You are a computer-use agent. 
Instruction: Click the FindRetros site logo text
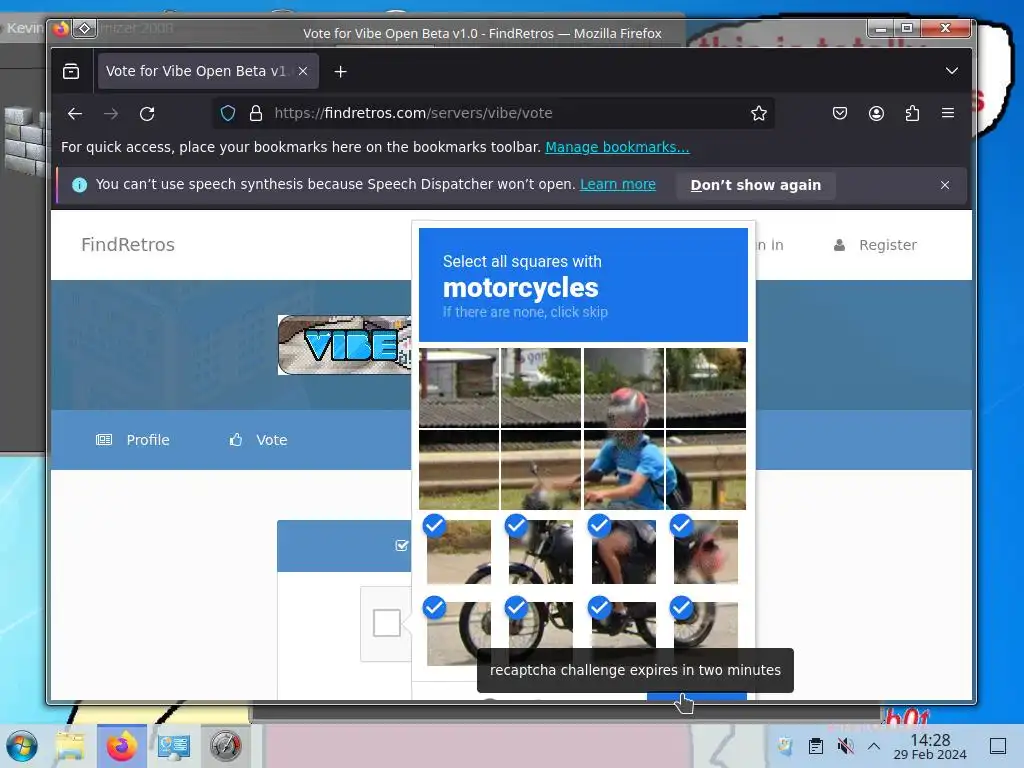click(128, 244)
